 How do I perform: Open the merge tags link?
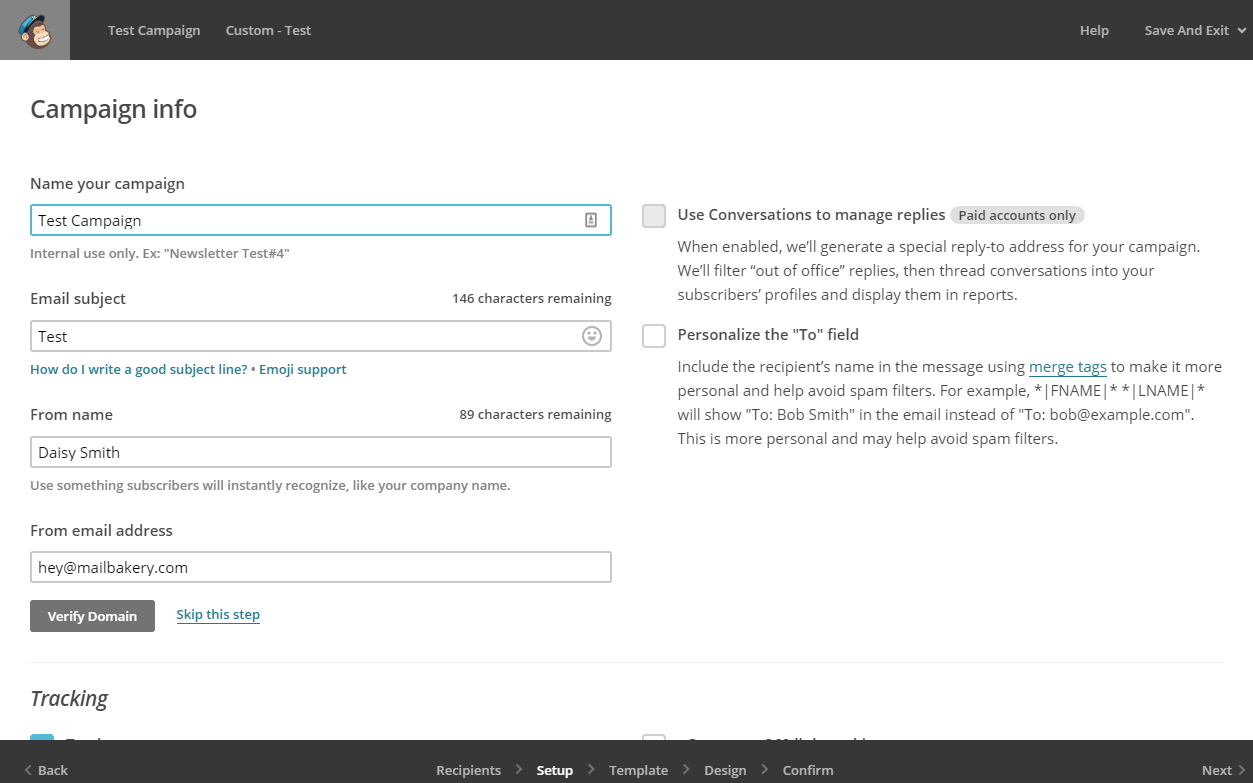[1067, 367]
